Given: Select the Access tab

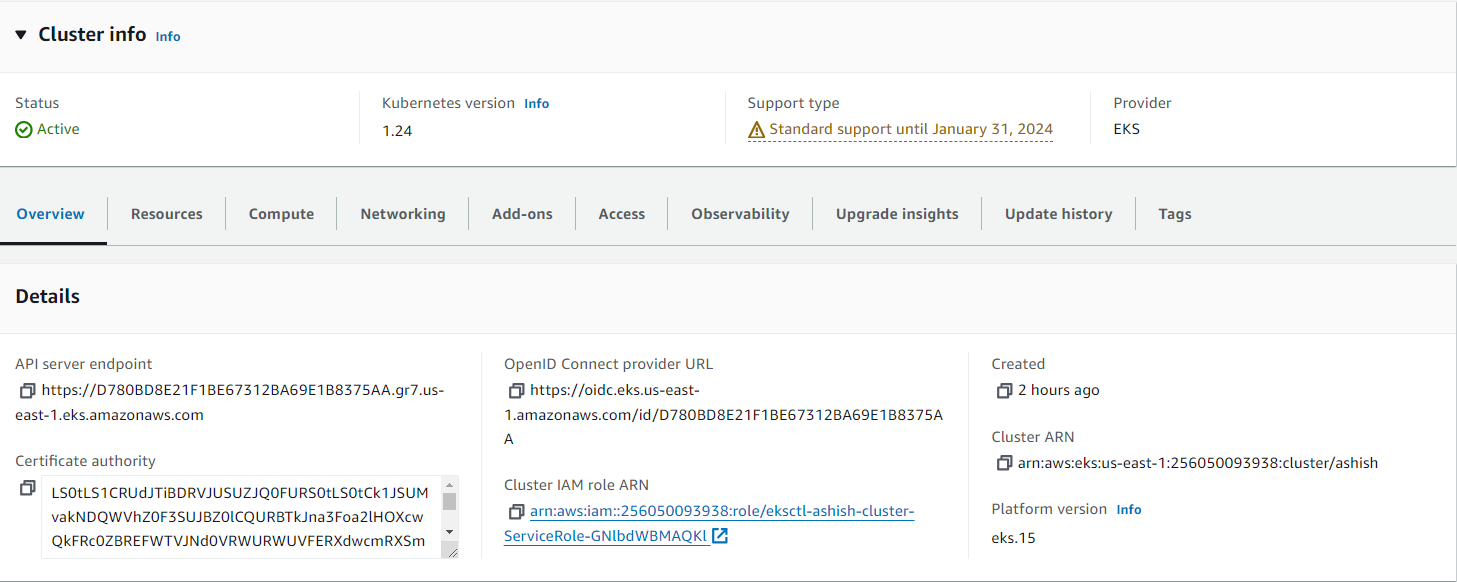Looking at the screenshot, I should pyautogui.click(x=622, y=214).
